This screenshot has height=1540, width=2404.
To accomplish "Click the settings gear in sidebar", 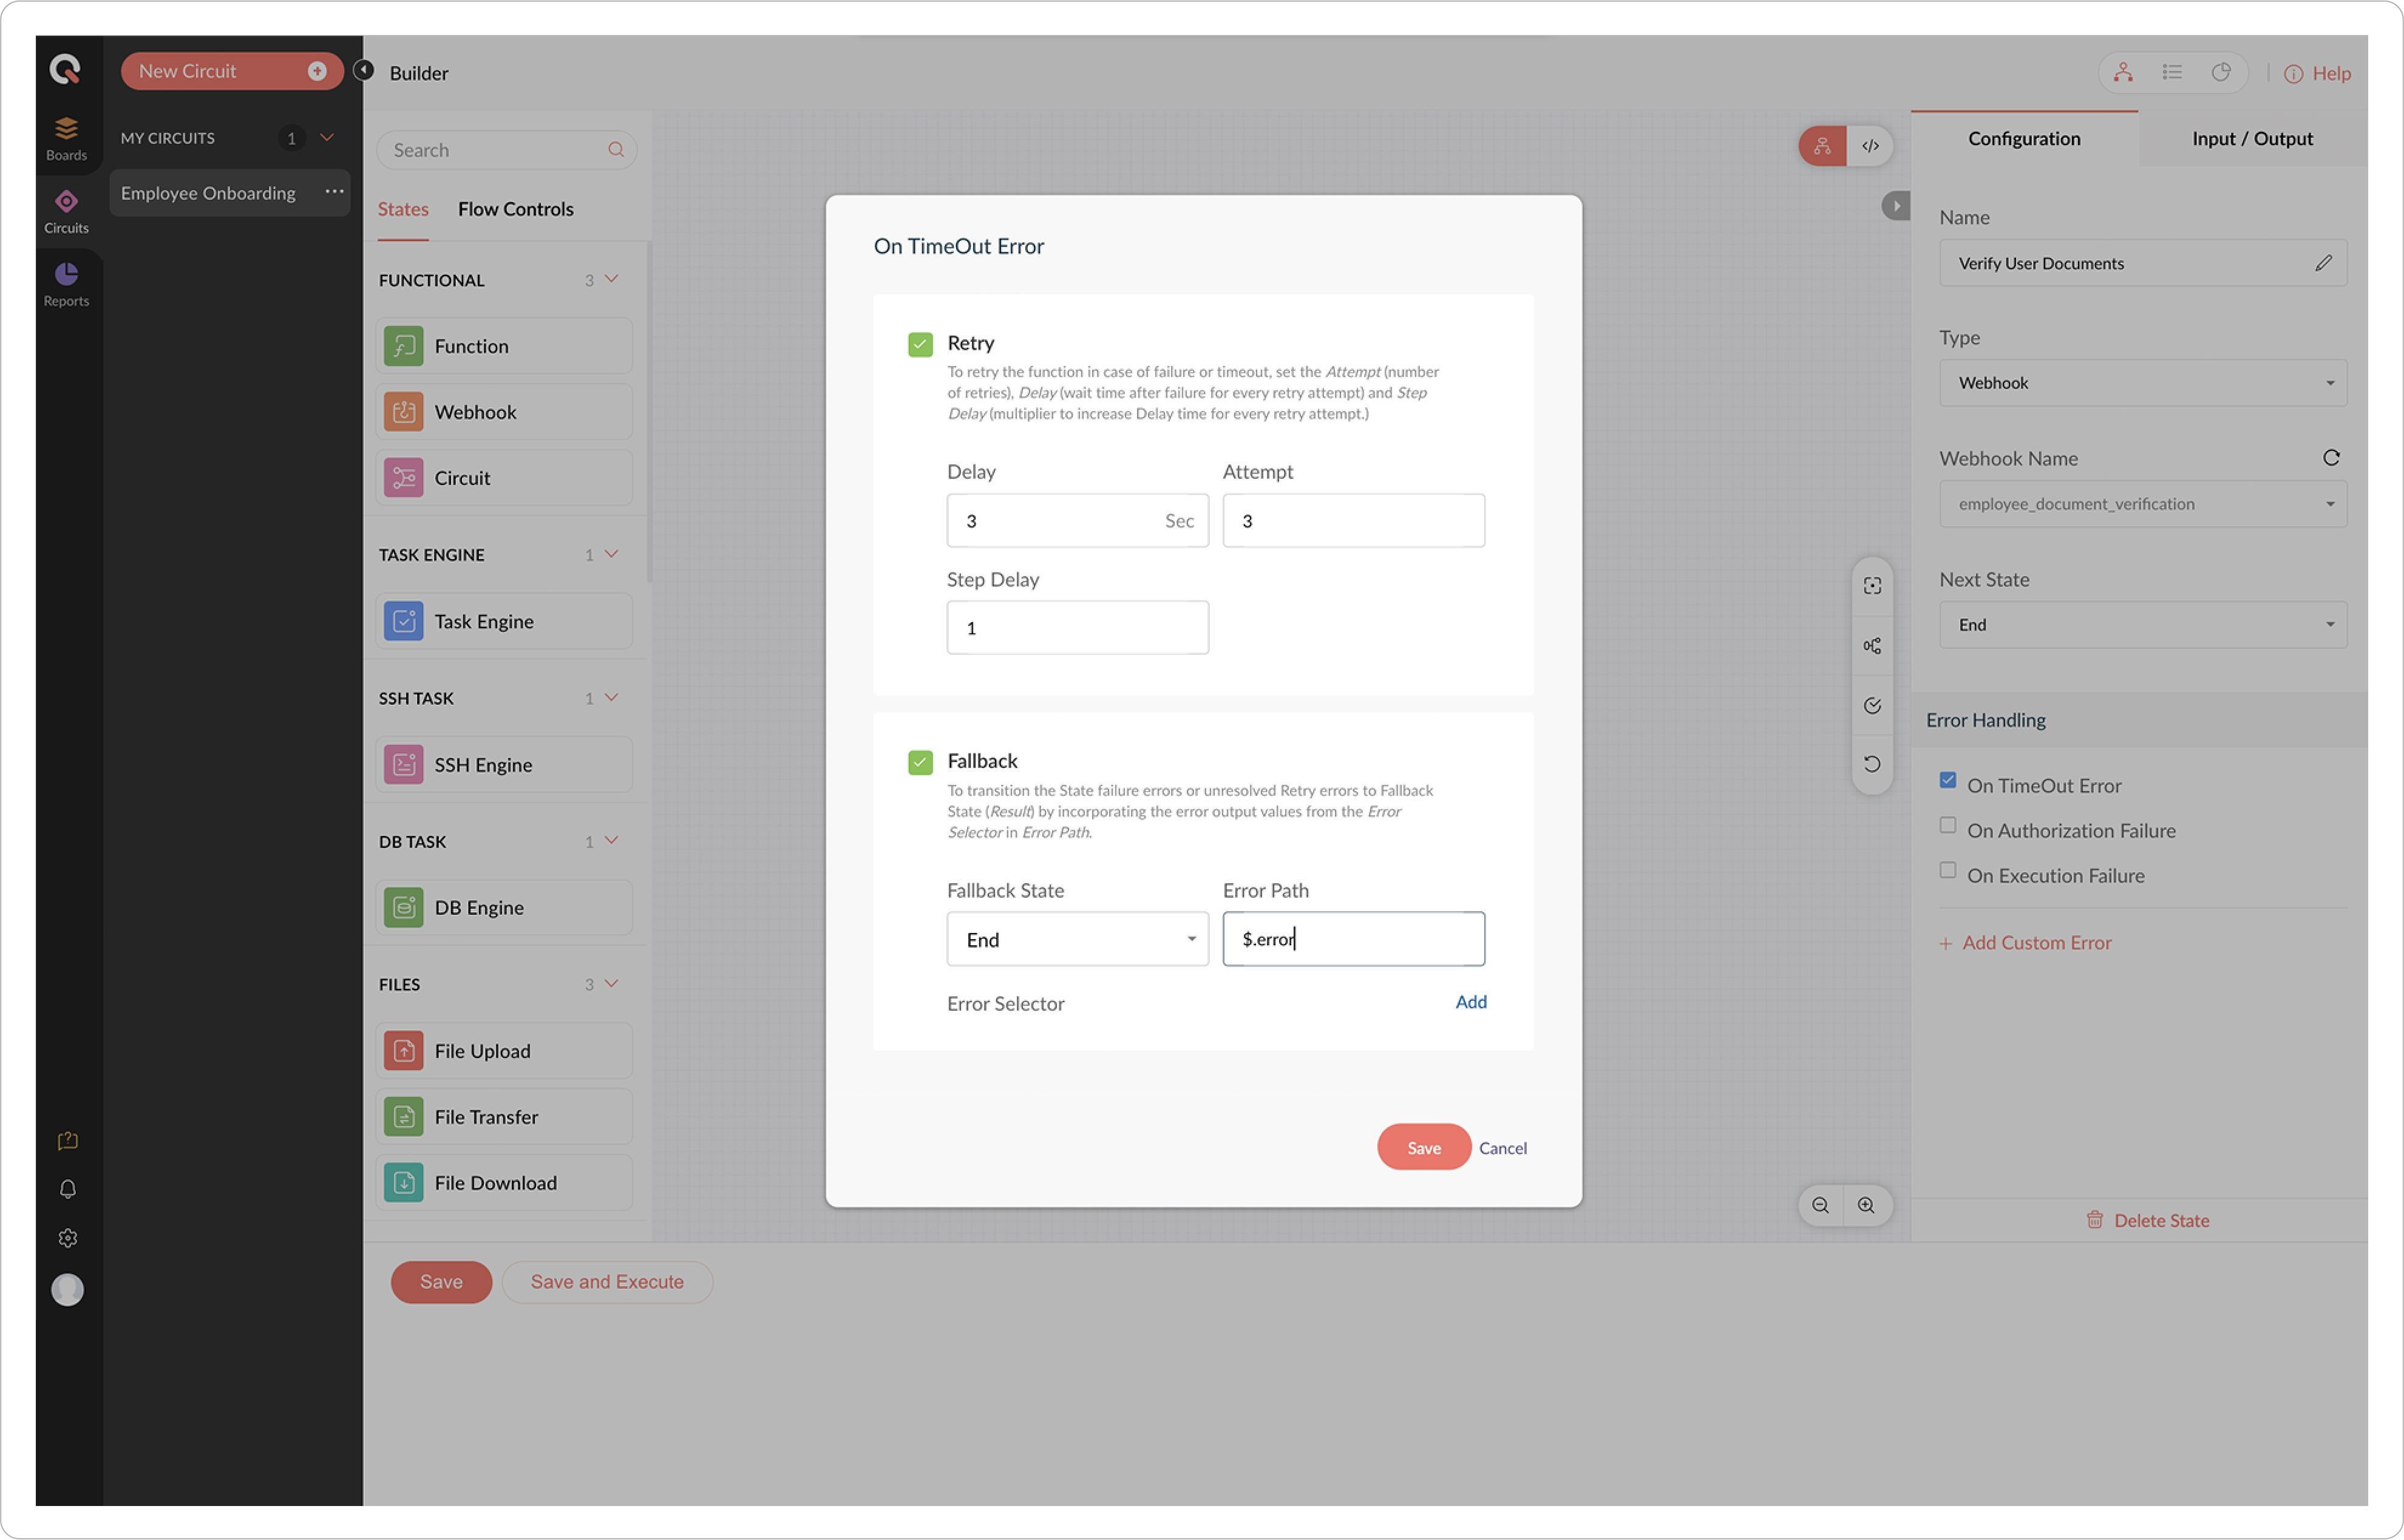I will point(67,1238).
